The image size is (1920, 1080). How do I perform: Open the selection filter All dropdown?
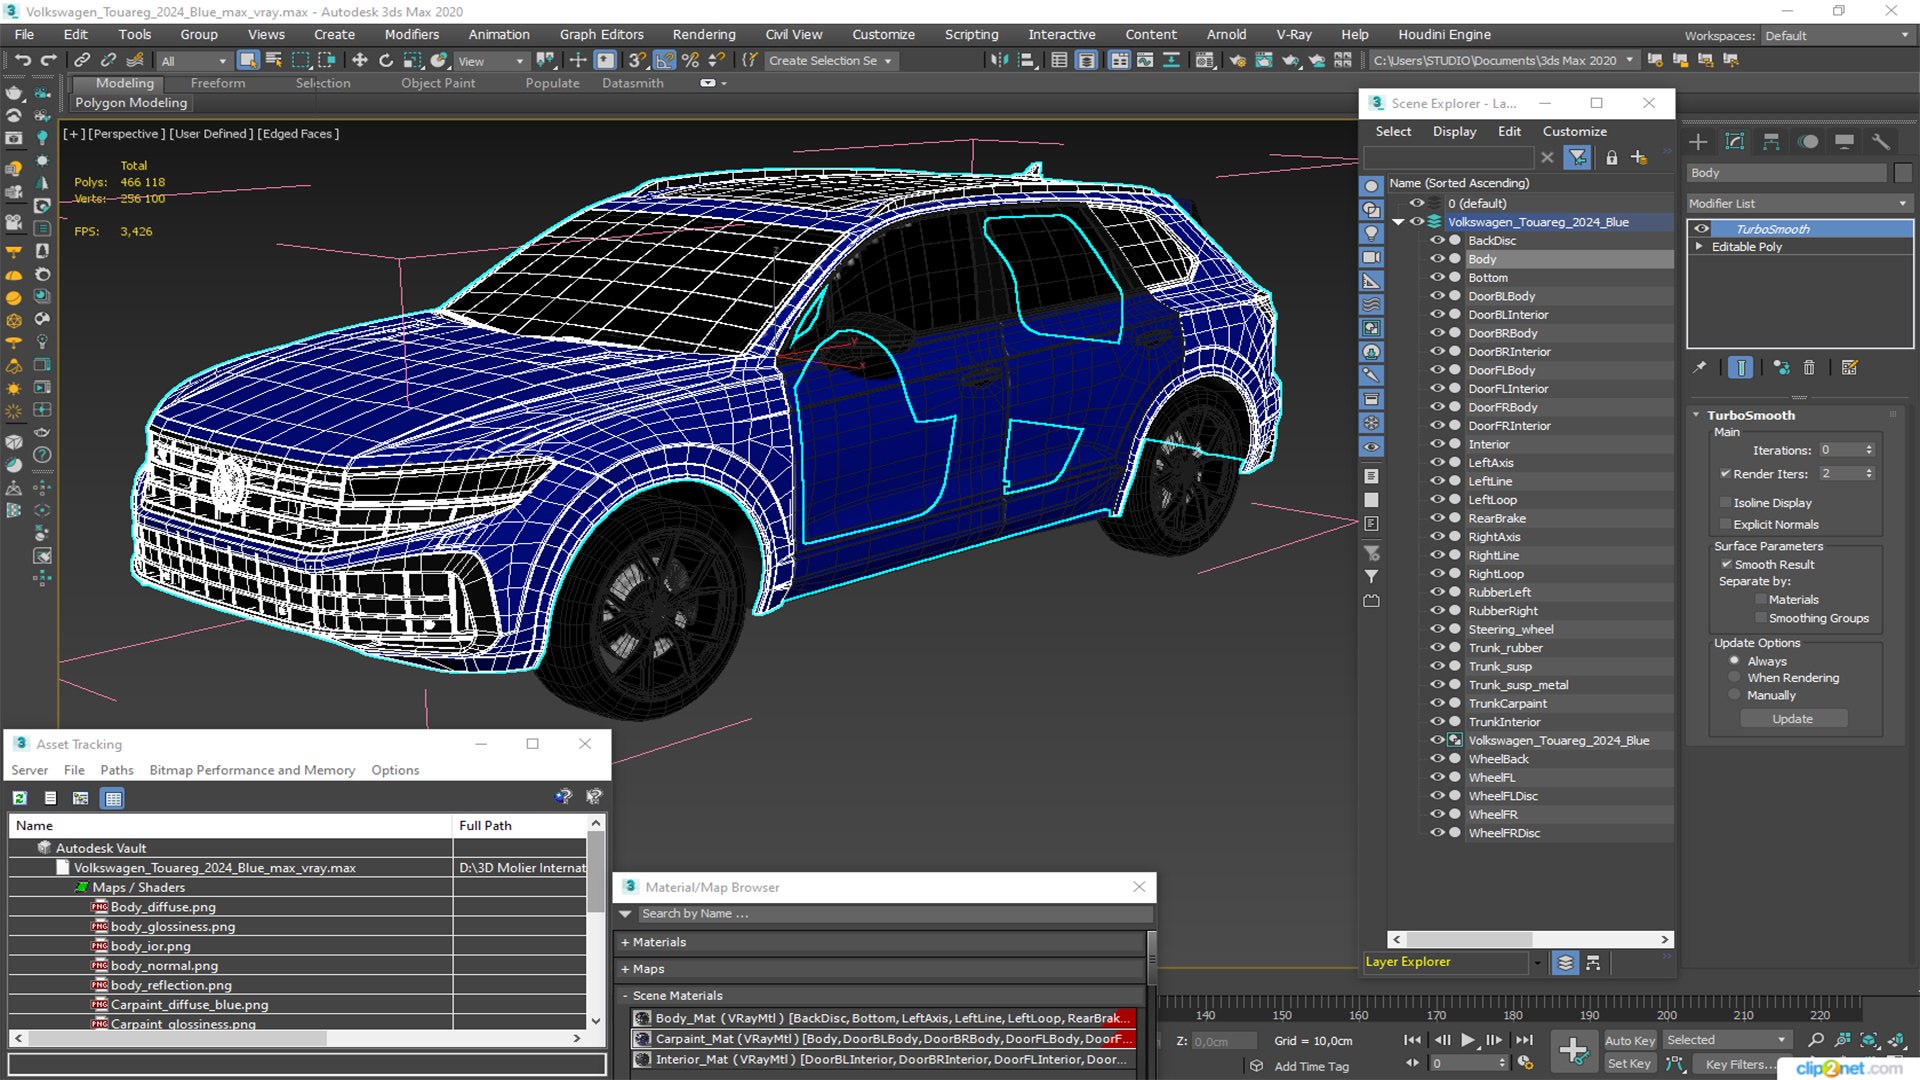(x=194, y=61)
